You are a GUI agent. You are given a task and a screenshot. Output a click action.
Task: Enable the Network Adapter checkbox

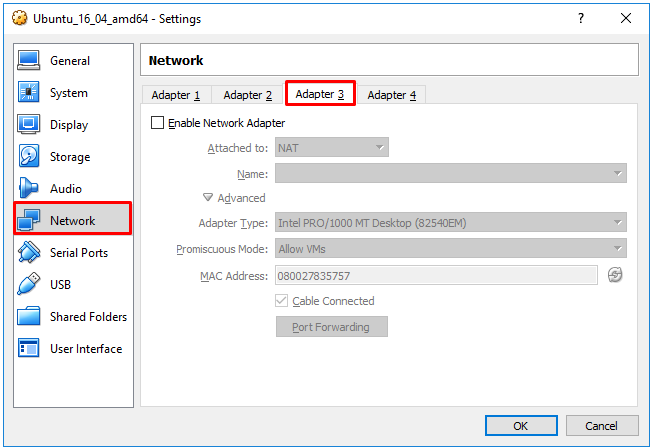tap(157, 123)
